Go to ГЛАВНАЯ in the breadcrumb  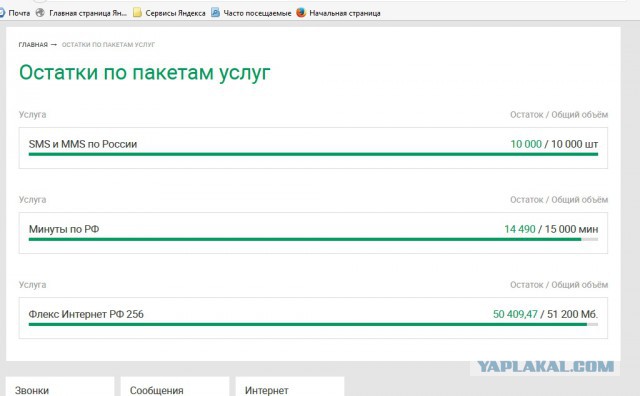tap(33, 44)
